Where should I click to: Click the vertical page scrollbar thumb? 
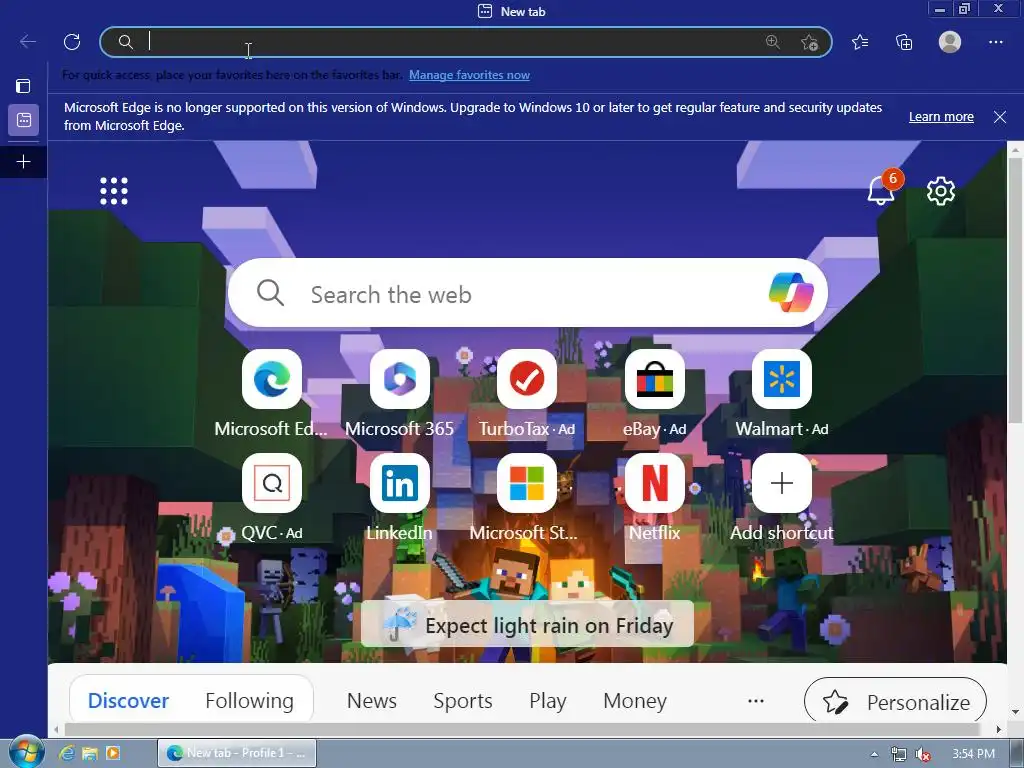[x=1015, y=291]
